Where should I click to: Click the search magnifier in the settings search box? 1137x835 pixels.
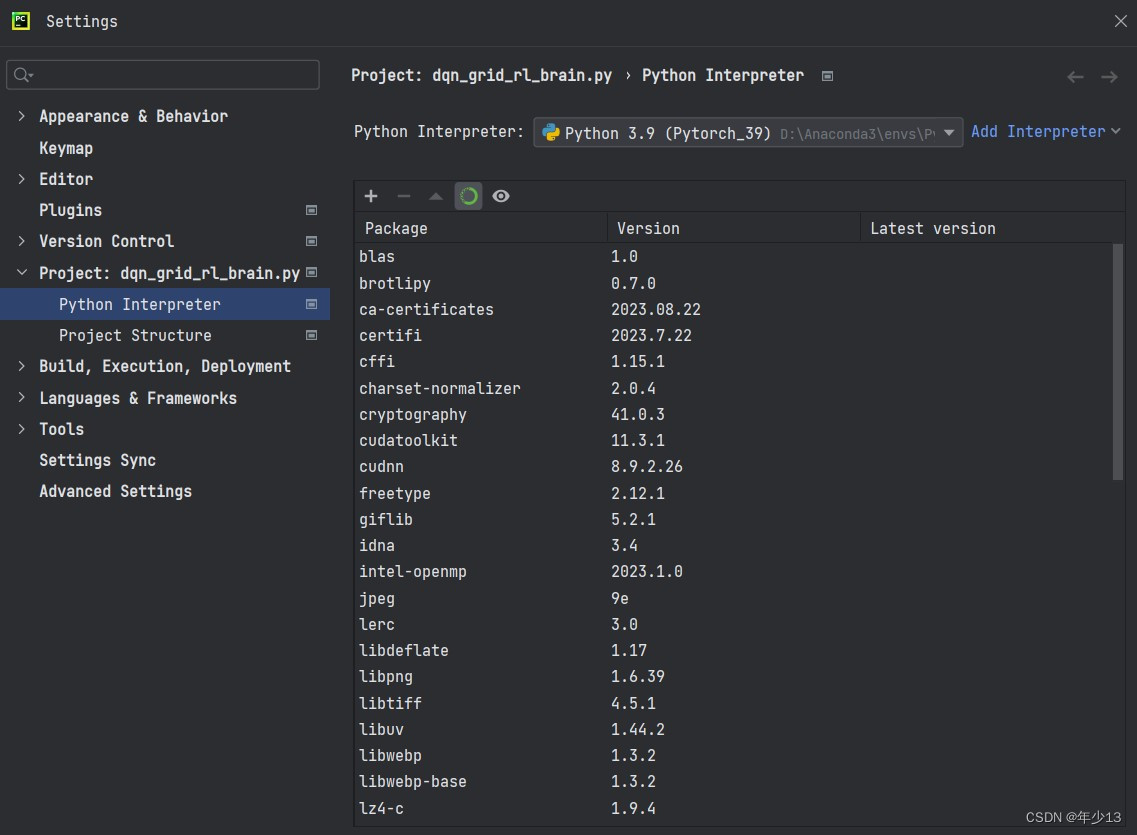point(20,74)
